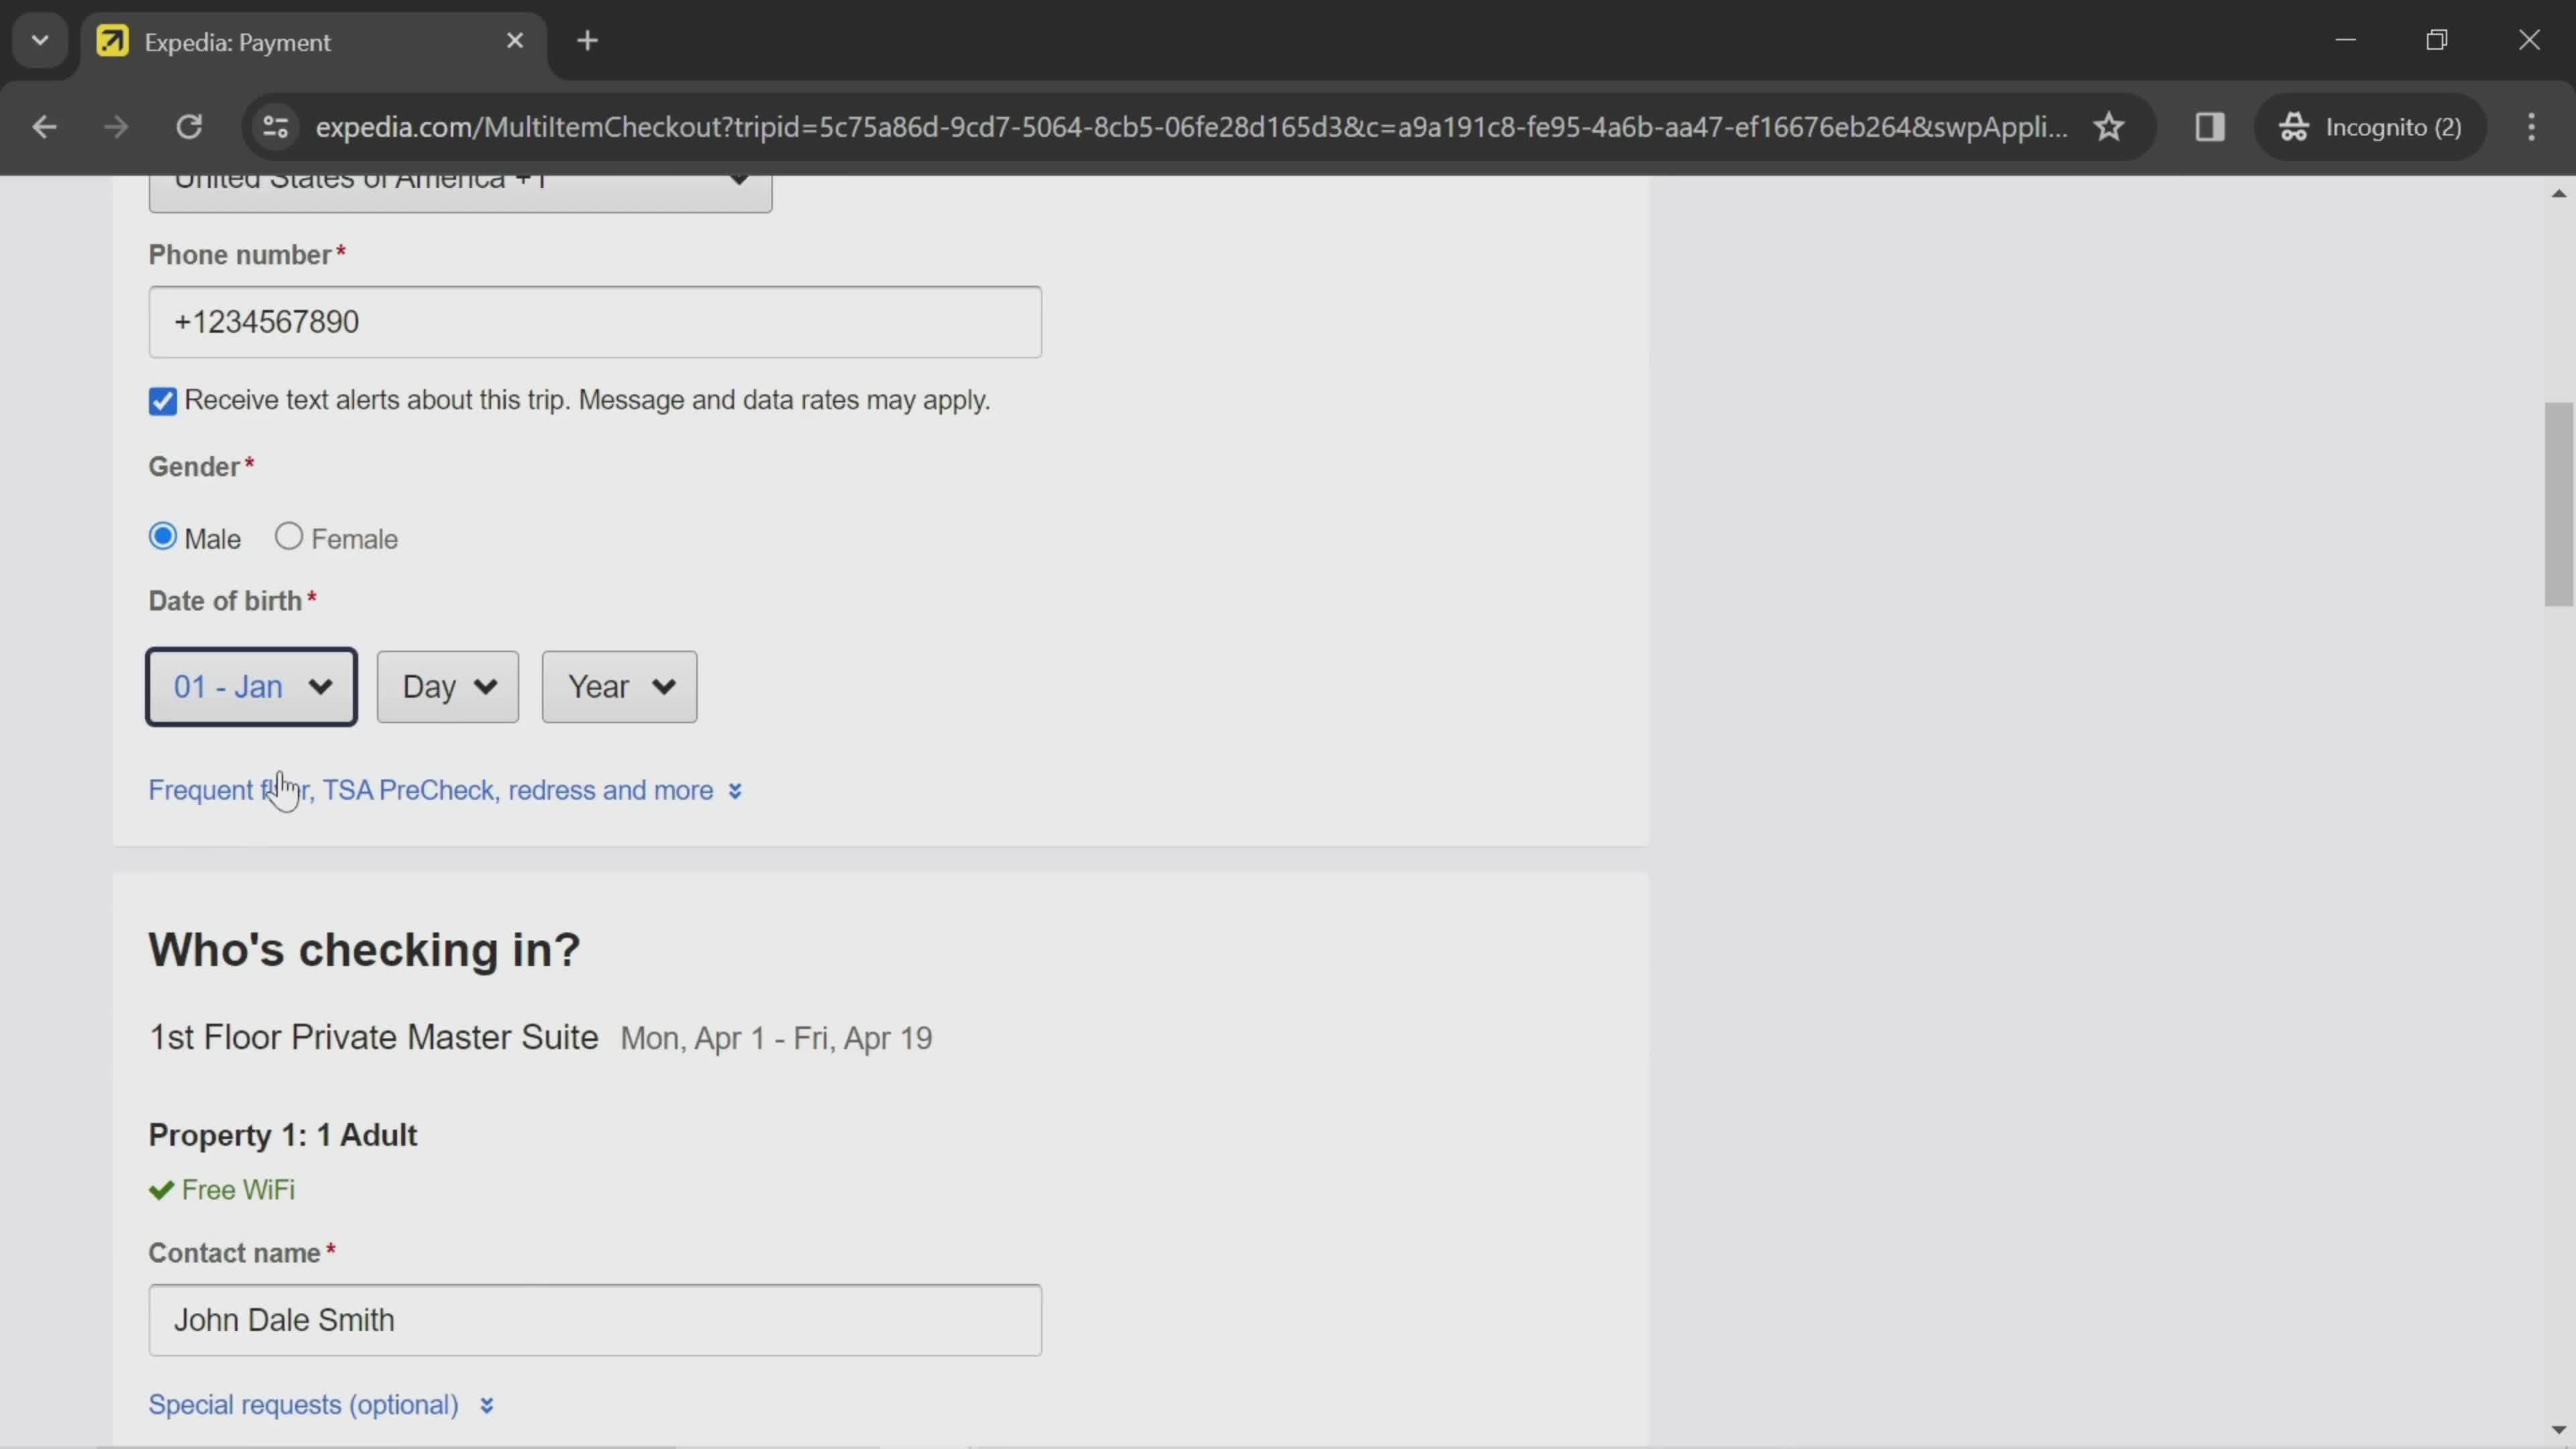The height and width of the screenshot is (1449, 2576).
Task: Open the birth Year dropdown
Action: pyautogui.click(x=619, y=687)
